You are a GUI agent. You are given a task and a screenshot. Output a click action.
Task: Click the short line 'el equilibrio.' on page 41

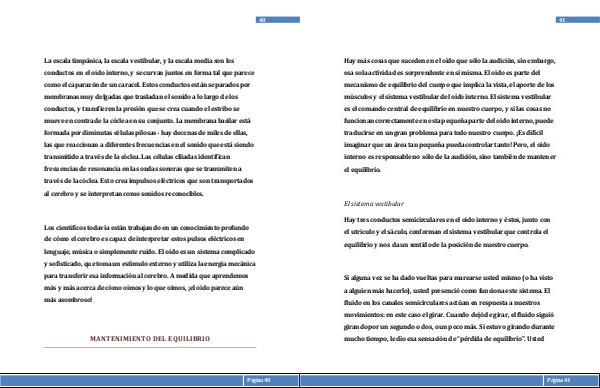[x=362, y=170]
